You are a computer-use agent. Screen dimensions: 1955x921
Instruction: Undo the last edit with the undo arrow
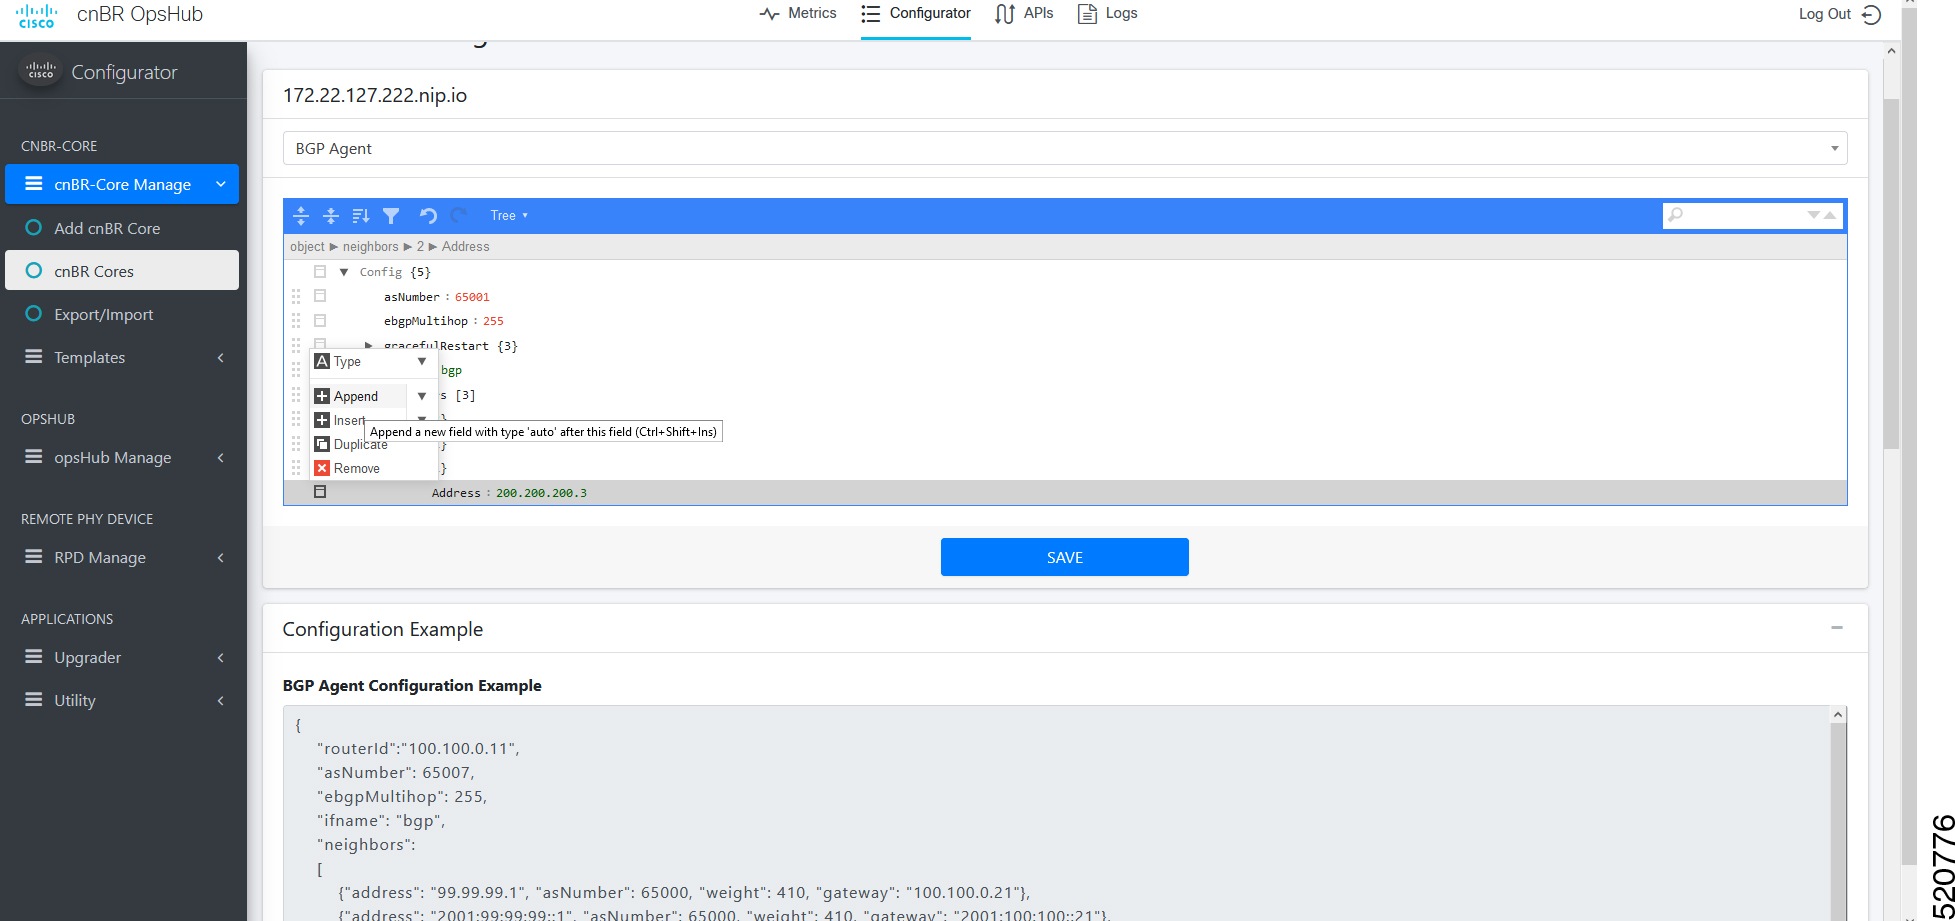pos(428,215)
